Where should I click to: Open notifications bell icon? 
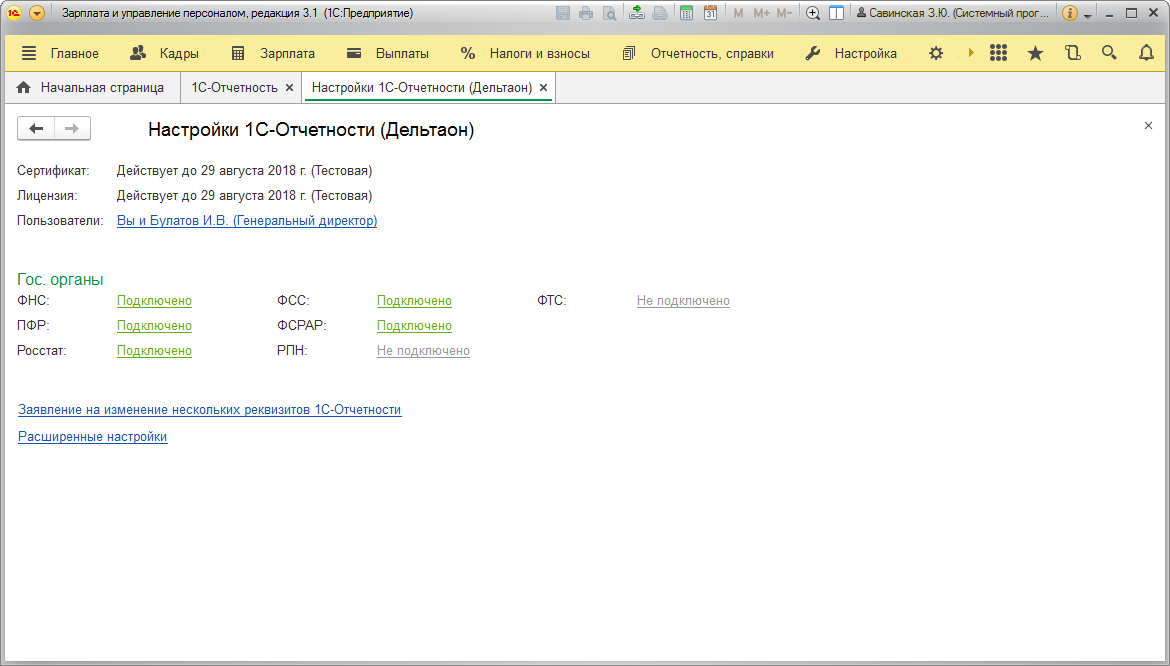point(1146,53)
